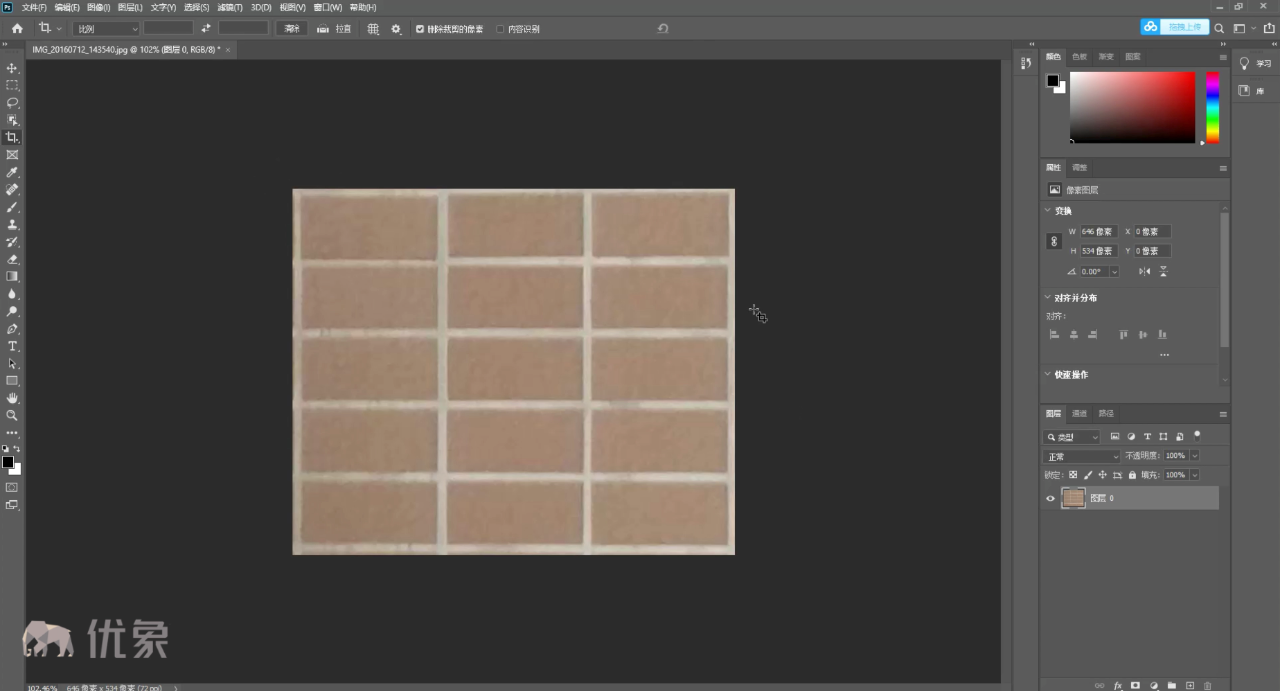Click the 拉直 straighten button
The image size is (1280, 691).
(335, 29)
